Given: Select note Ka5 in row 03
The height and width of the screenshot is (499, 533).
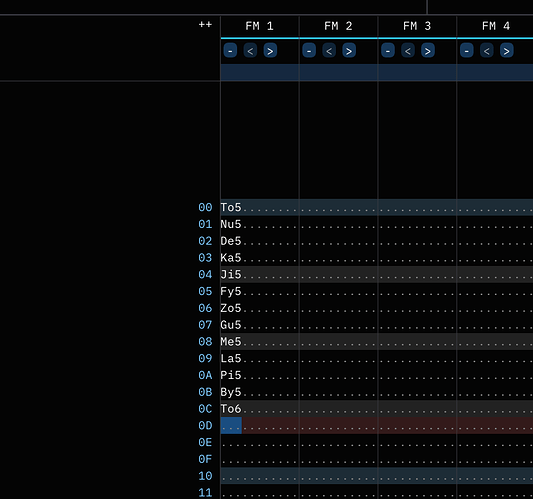Looking at the screenshot, I should pos(231,258).
